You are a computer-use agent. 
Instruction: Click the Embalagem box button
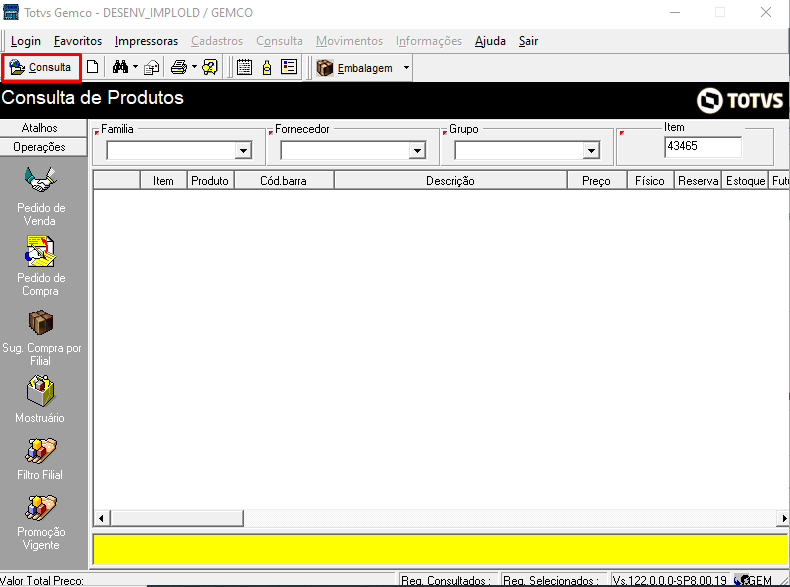coord(356,68)
